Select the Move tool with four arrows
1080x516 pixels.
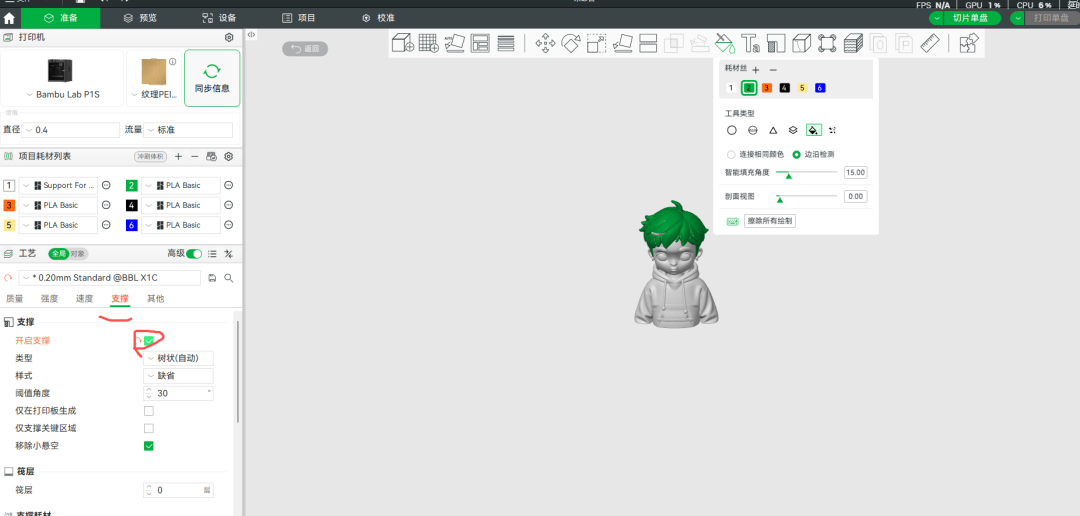coord(546,43)
